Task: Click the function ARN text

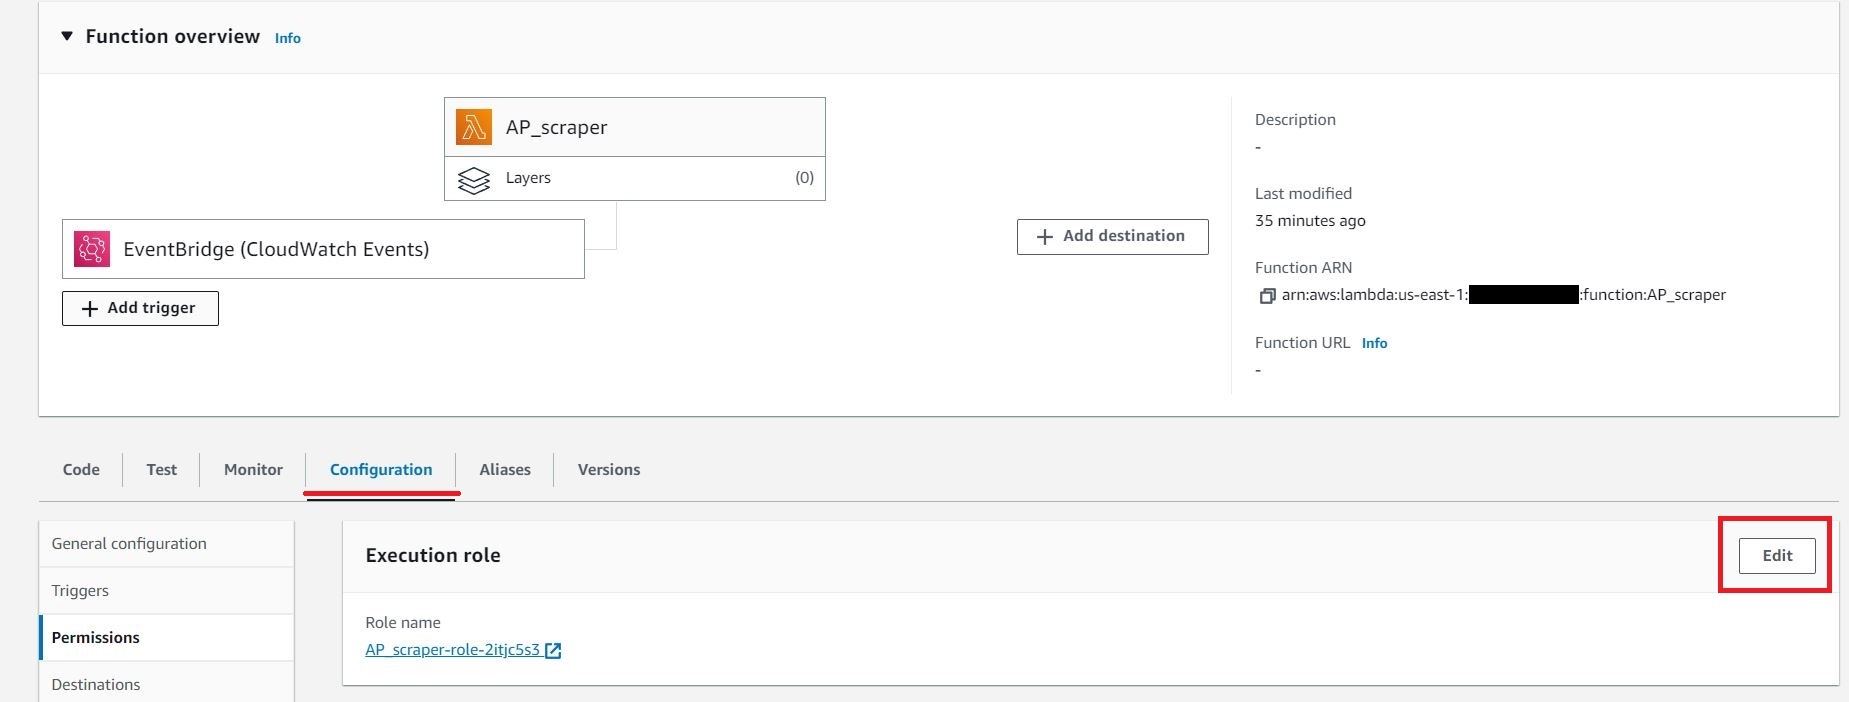Action: 1504,295
